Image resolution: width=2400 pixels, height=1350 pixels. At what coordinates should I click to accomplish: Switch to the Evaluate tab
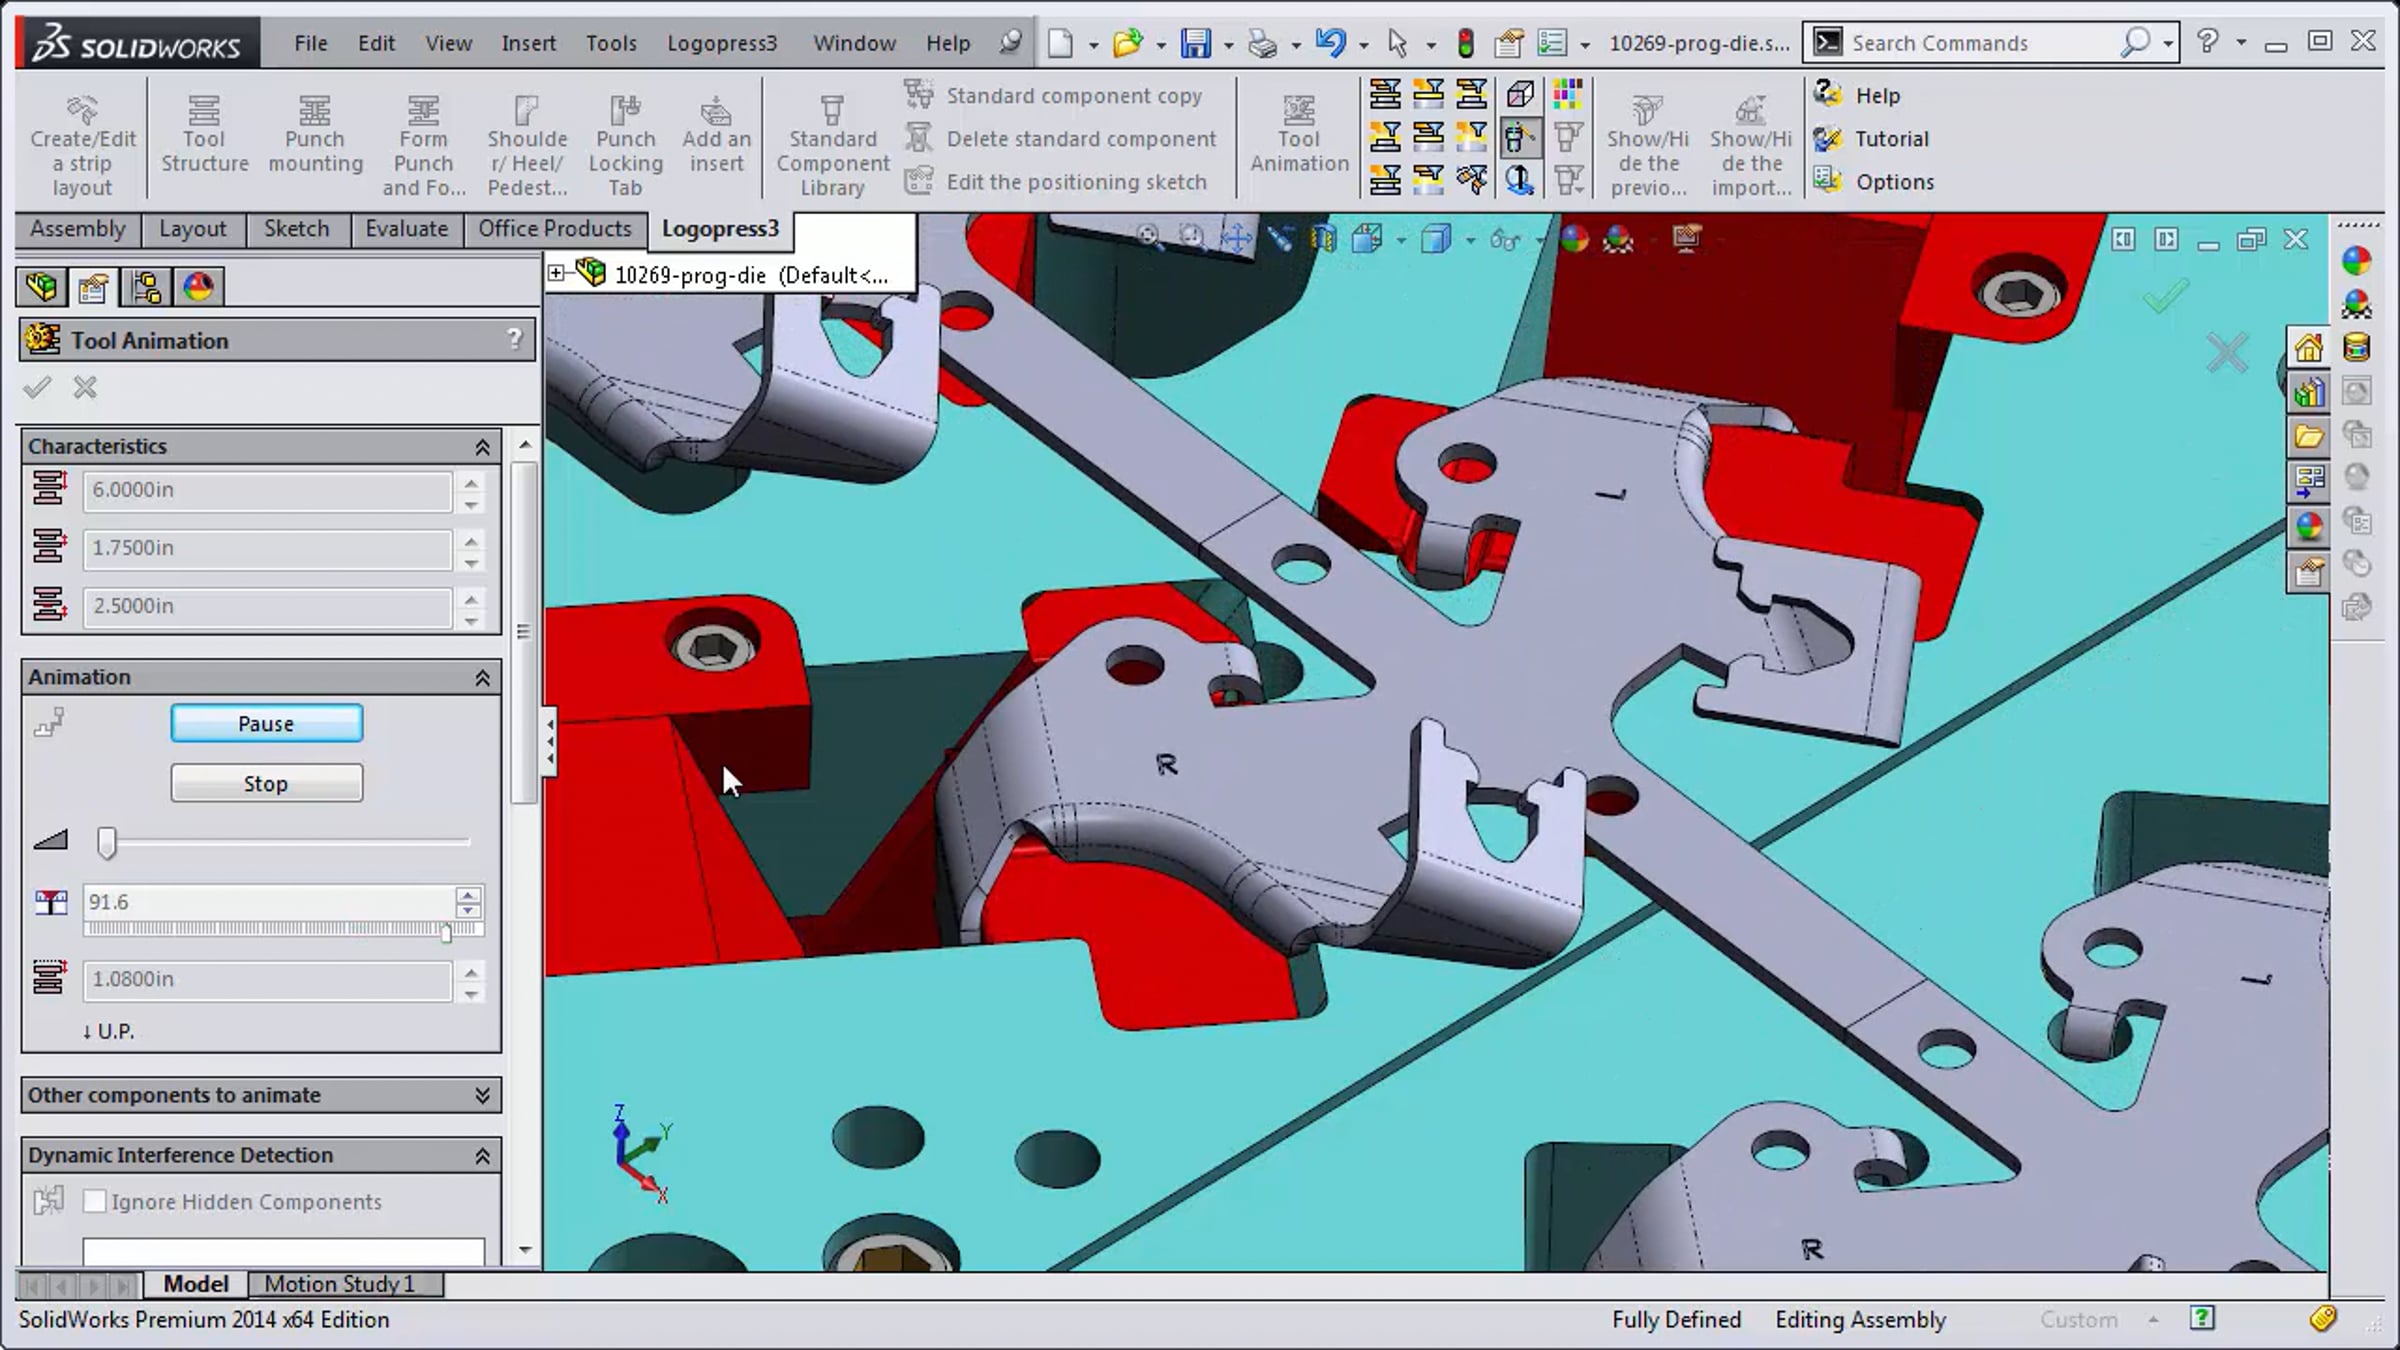(x=406, y=229)
